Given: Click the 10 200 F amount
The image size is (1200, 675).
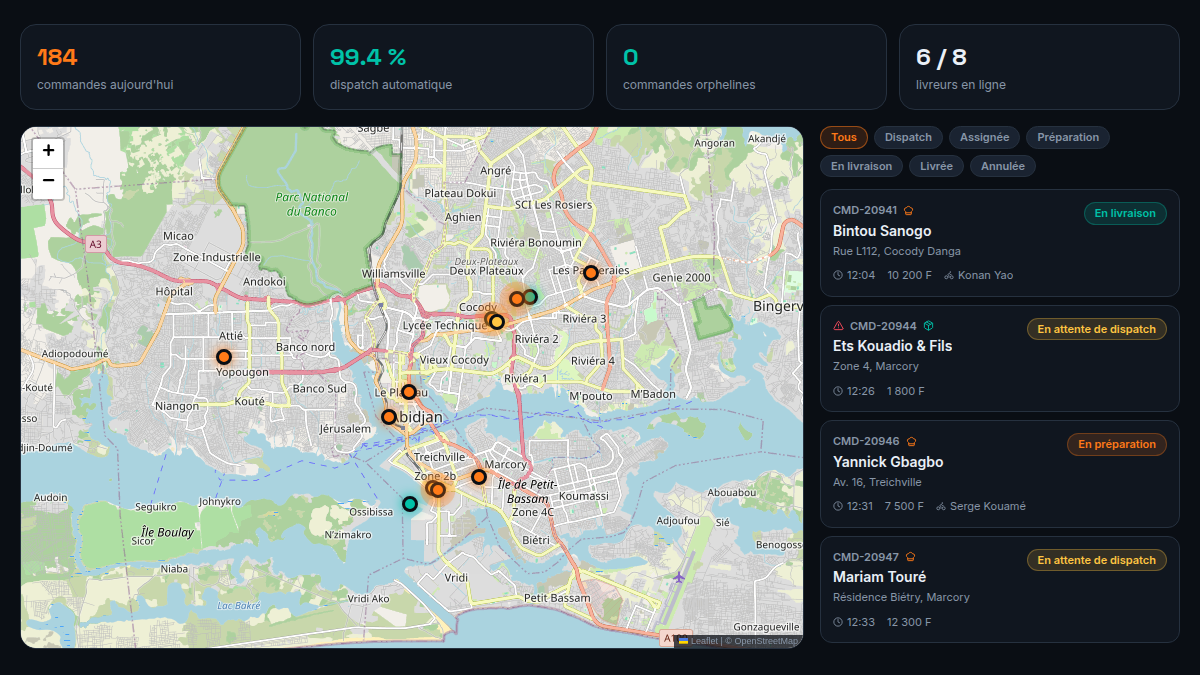Looking at the screenshot, I should [x=909, y=275].
